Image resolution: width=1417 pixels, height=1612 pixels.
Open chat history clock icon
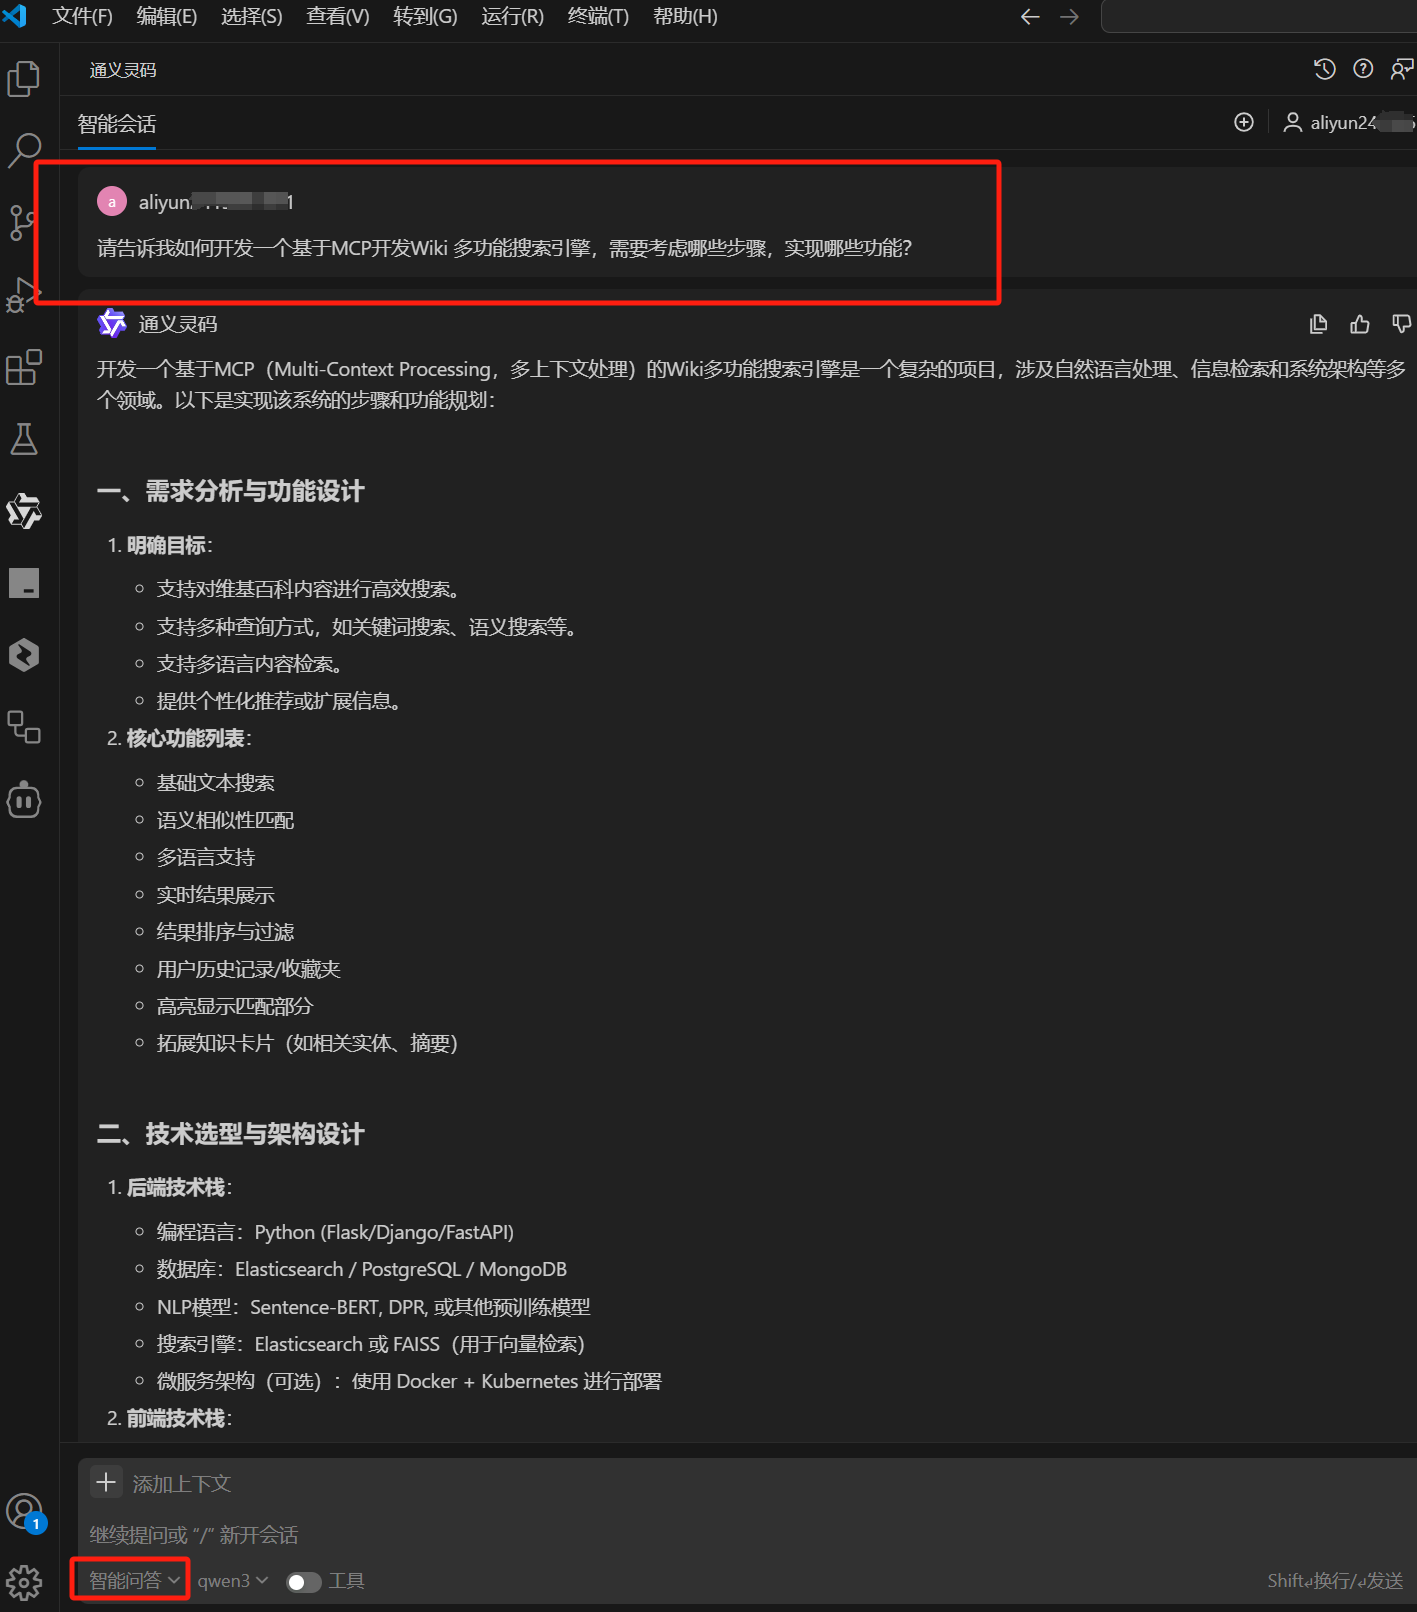[1325, 69]
